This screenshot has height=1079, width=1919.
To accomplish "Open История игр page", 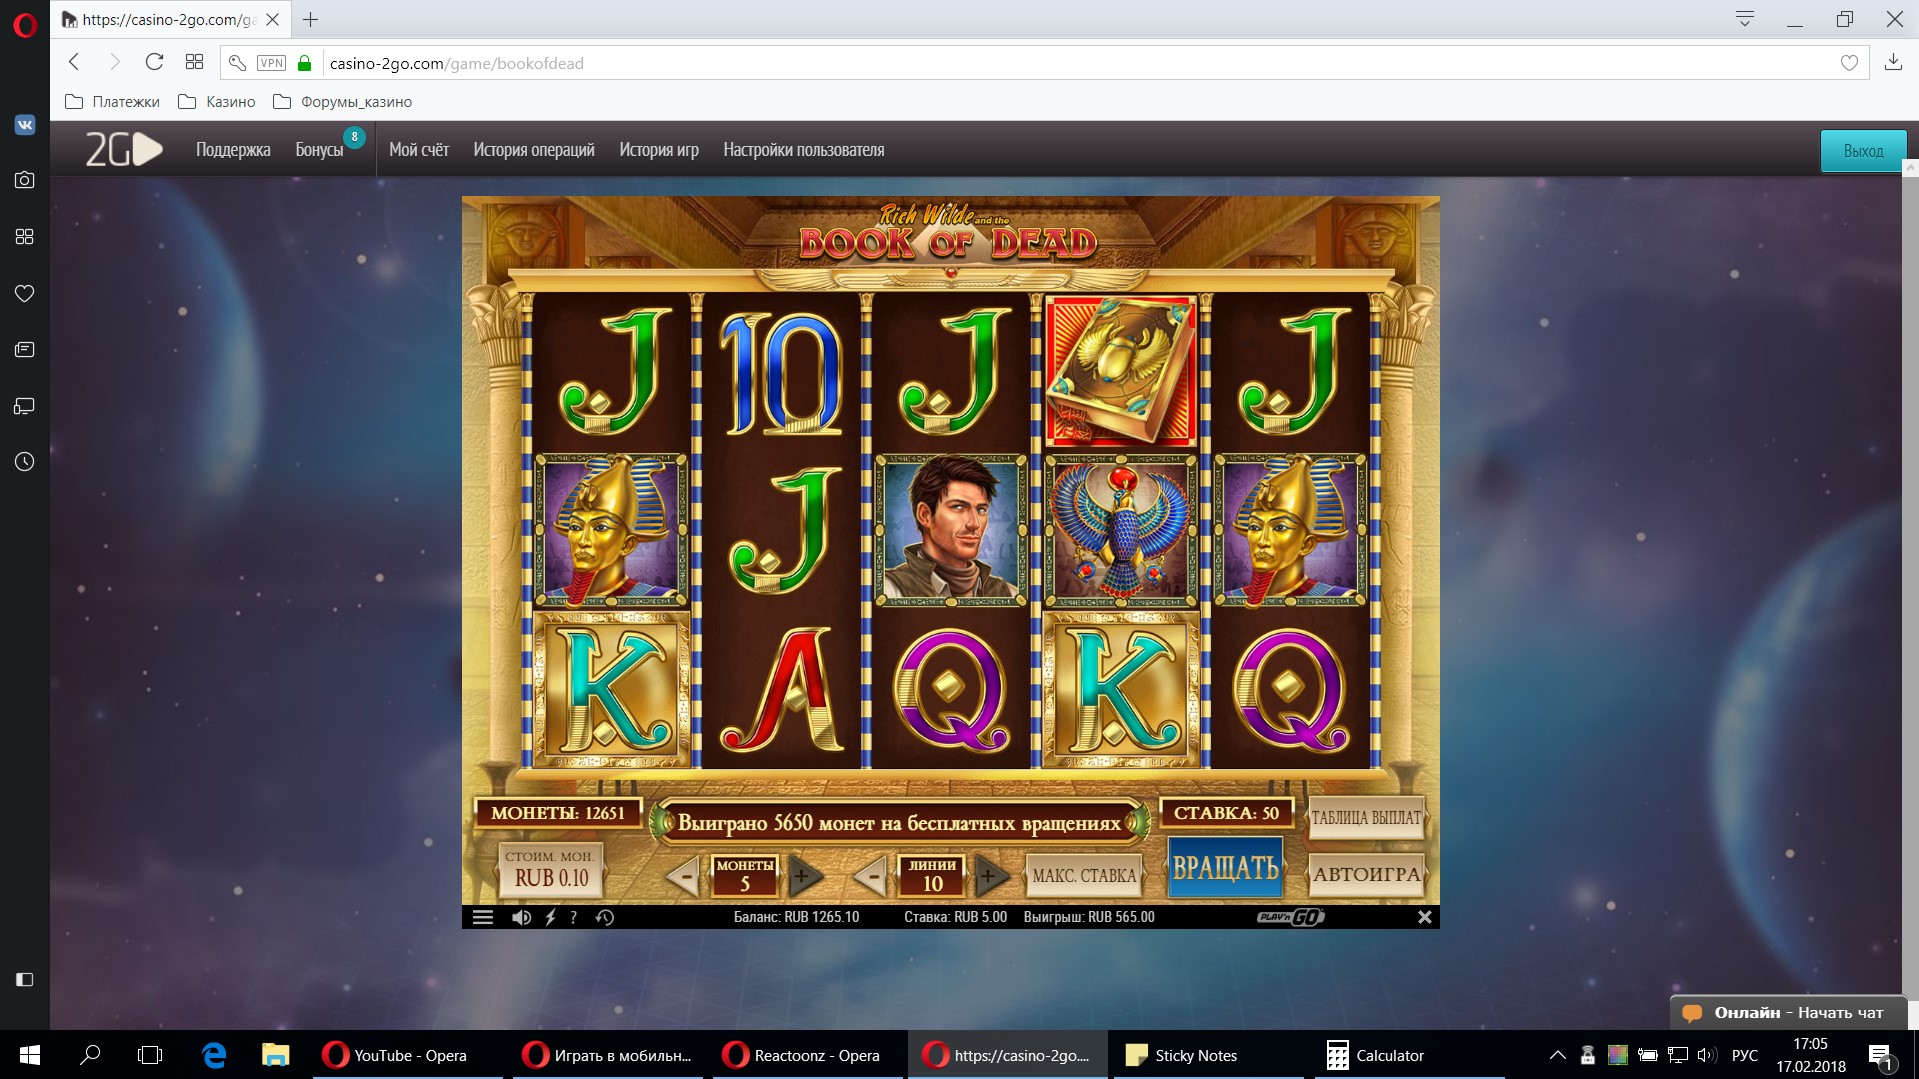I will (659, 150).
